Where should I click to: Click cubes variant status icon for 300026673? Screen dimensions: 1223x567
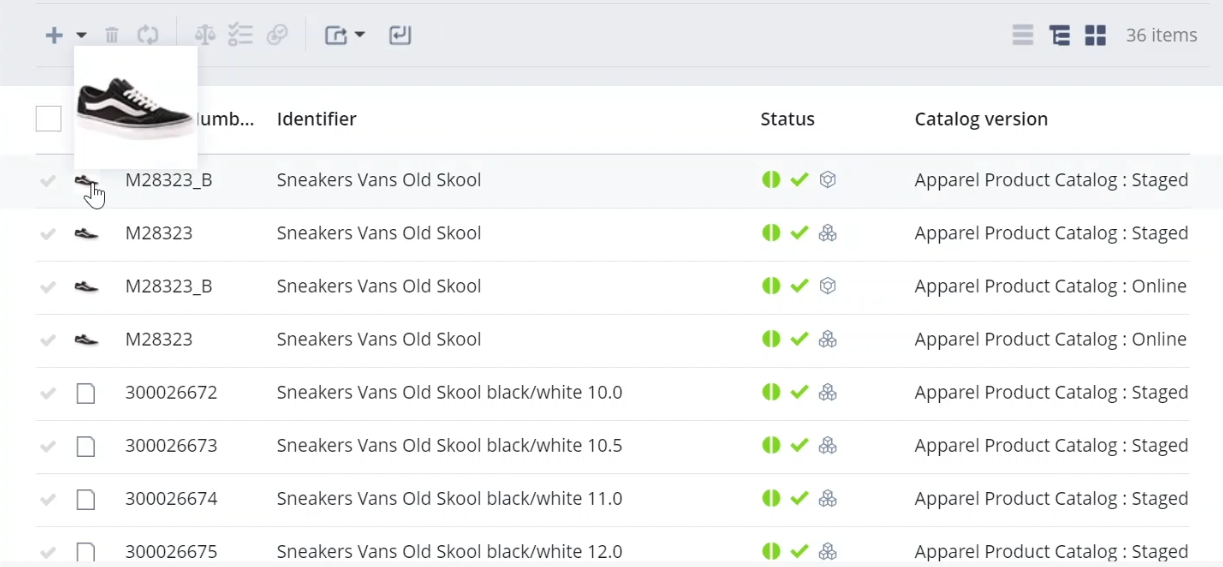pos(827,445)
